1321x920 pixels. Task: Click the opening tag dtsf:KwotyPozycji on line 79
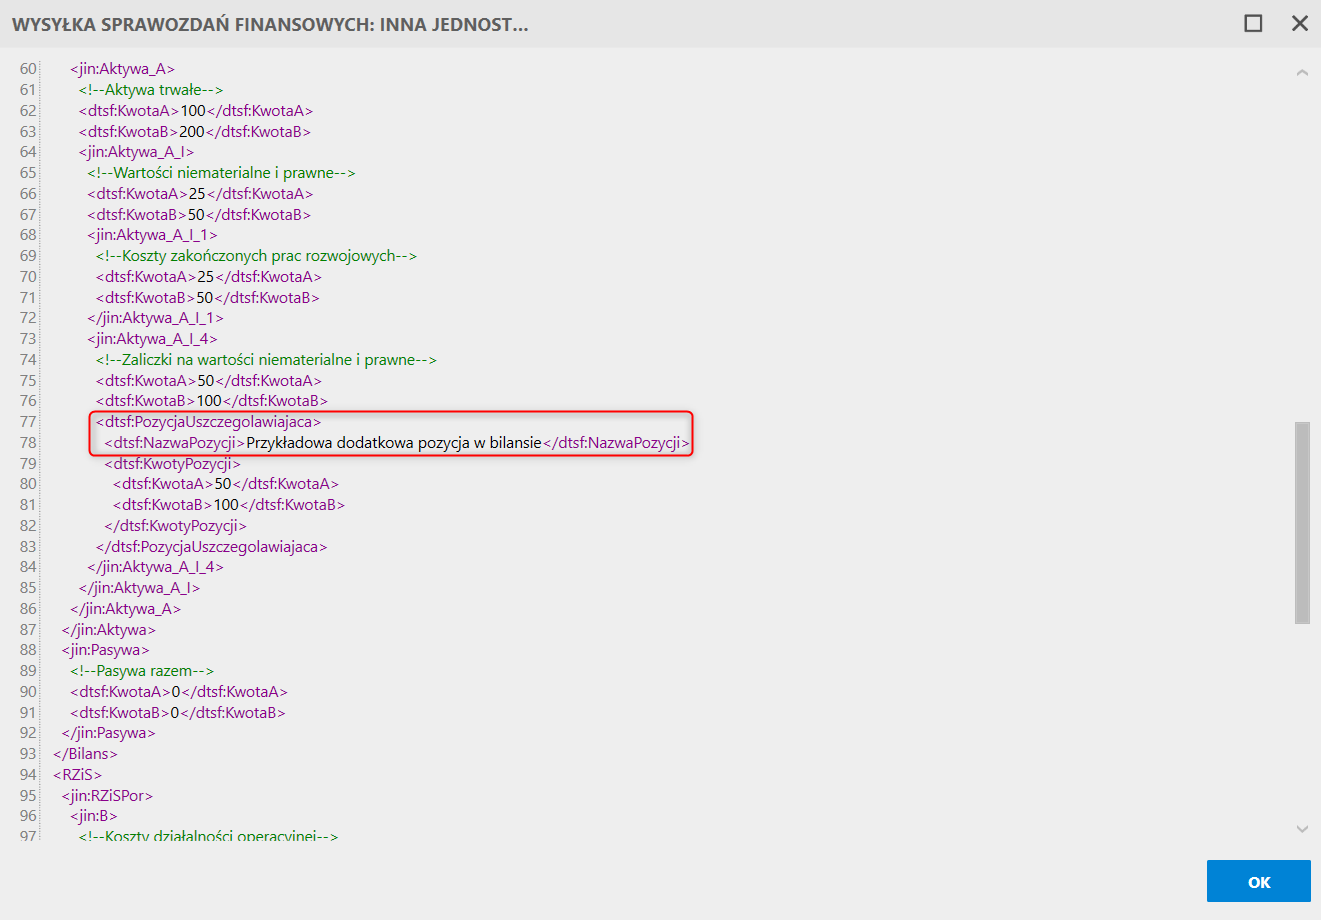coord(172,464)
